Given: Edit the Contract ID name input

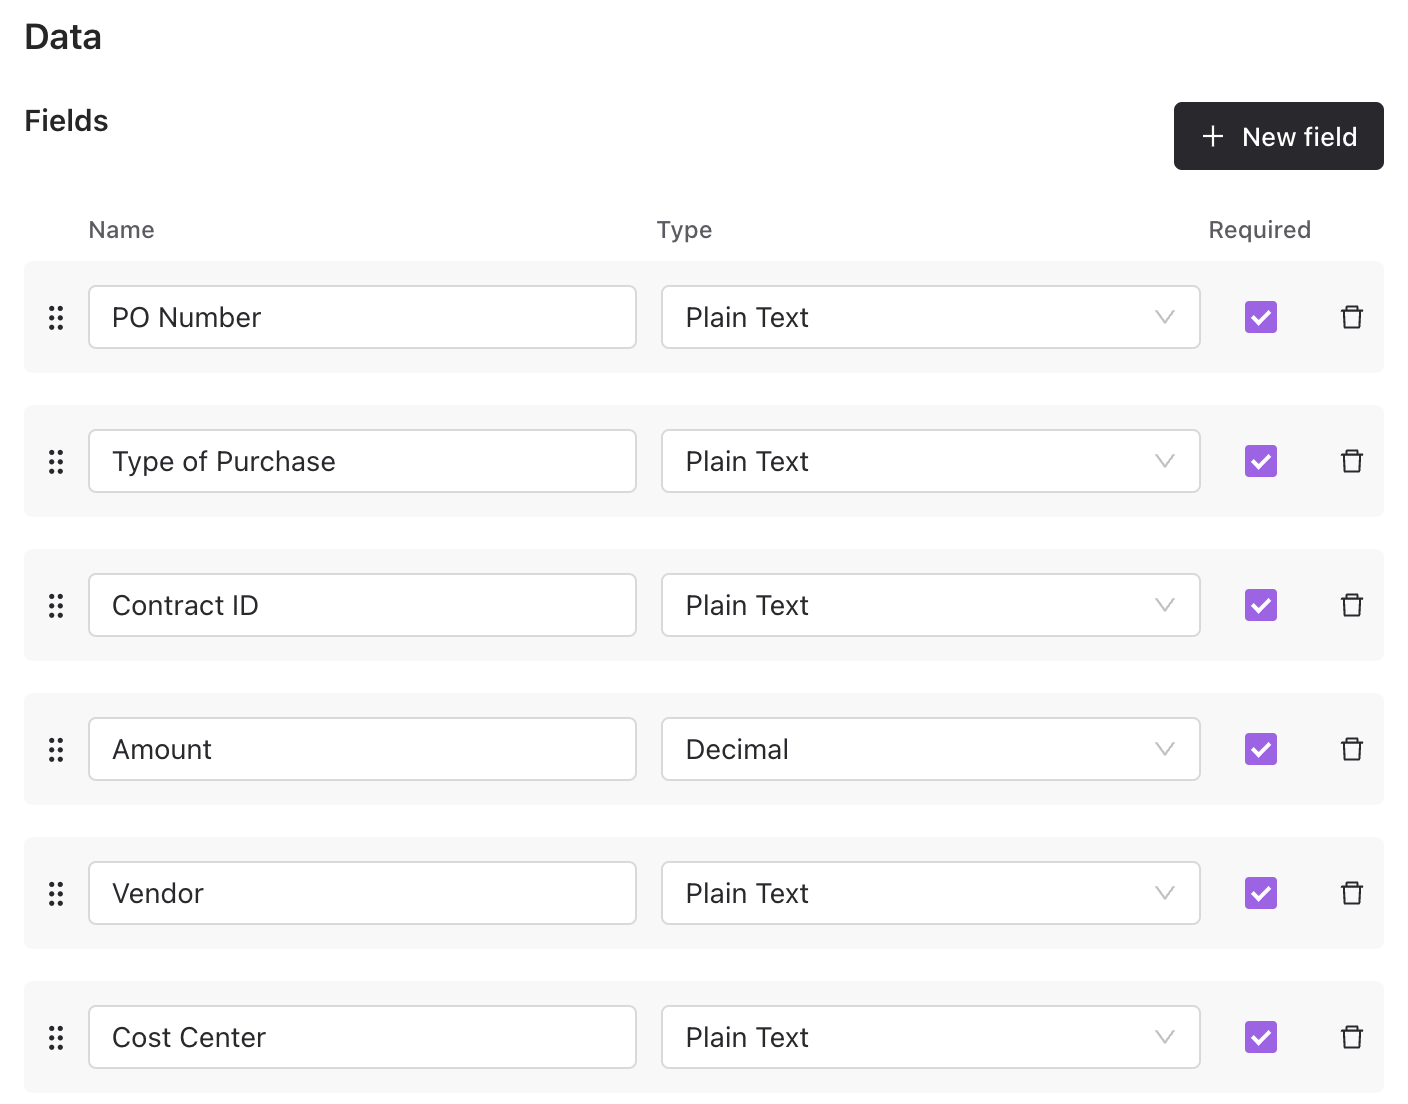Looking at the screenshot, I should [x=362, y=605].
